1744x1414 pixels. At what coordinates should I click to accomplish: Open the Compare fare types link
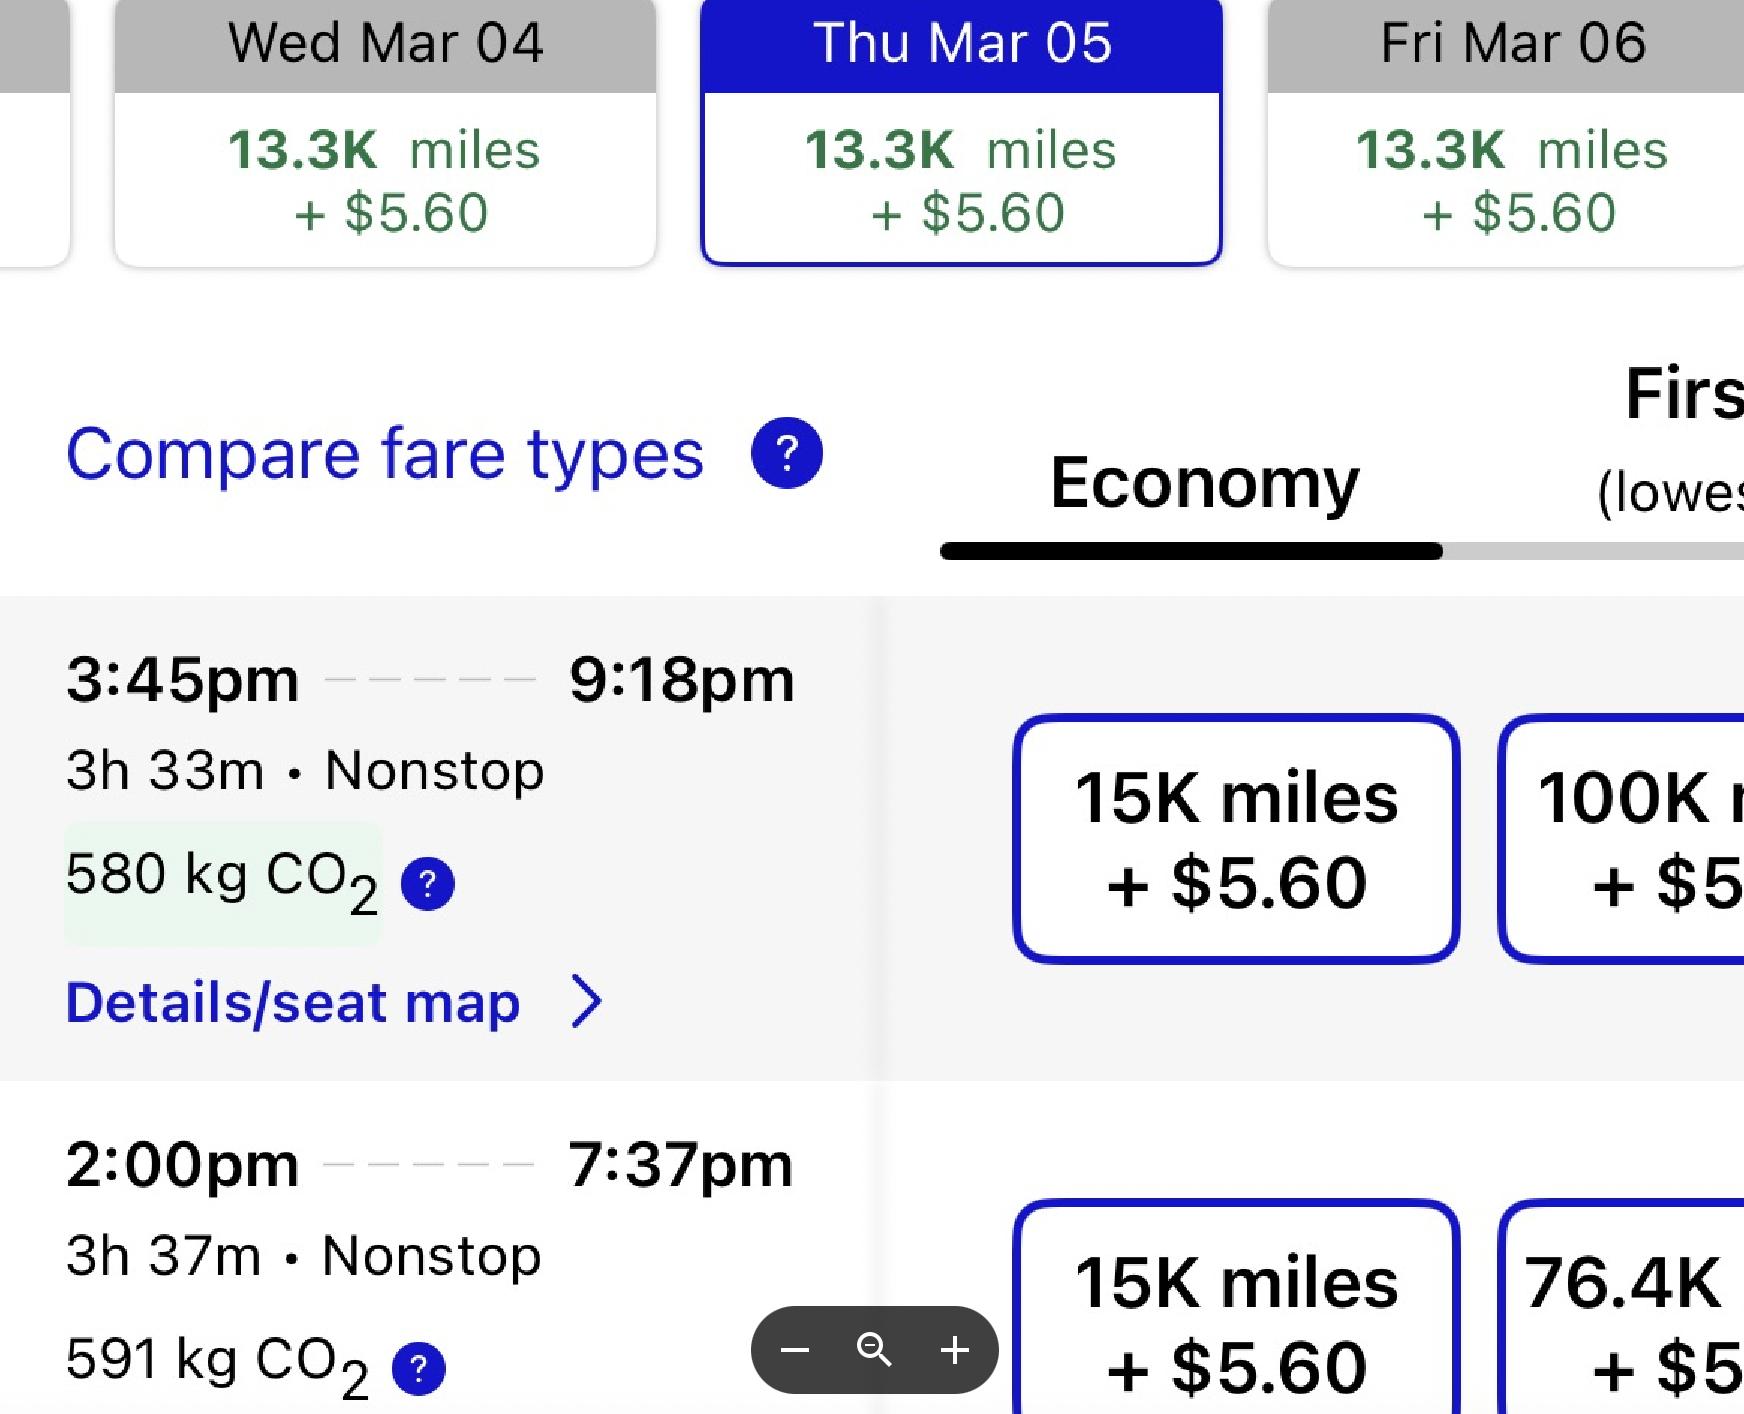[x=385, y=454]
